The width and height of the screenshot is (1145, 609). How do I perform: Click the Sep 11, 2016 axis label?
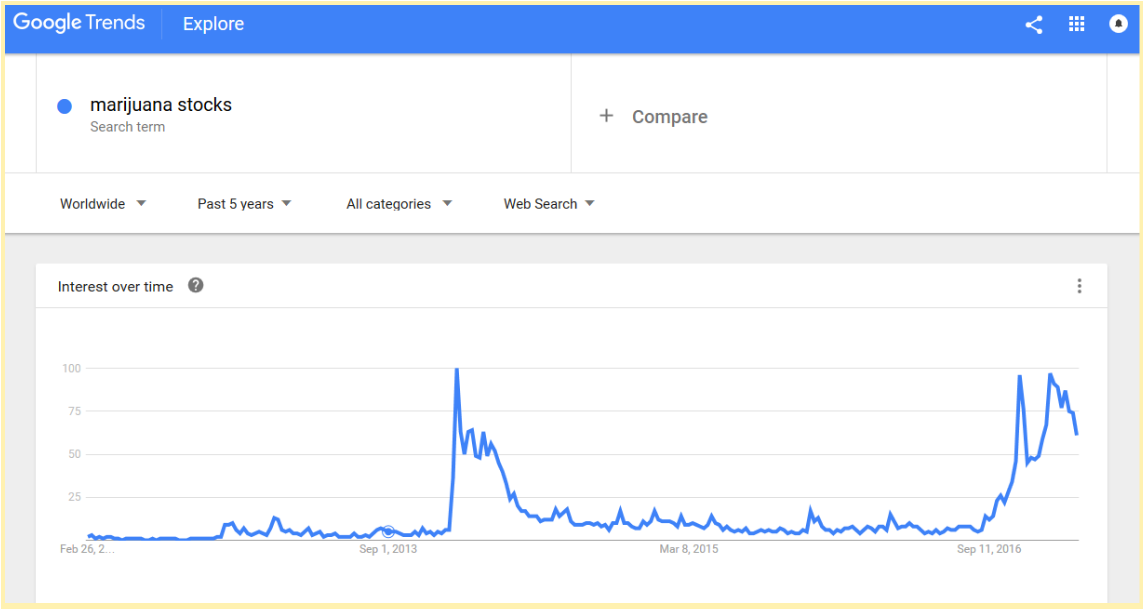coord(989,549)
